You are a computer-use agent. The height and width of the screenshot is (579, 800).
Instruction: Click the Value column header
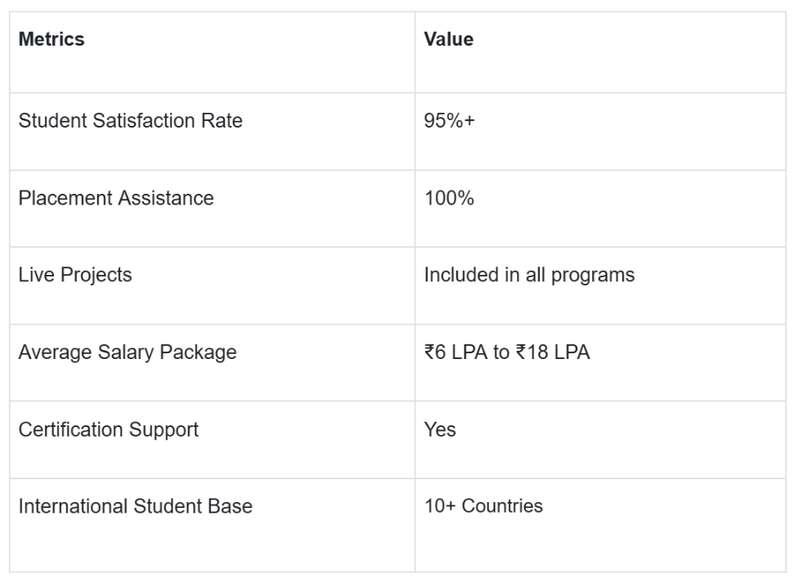tap(449, 40)
